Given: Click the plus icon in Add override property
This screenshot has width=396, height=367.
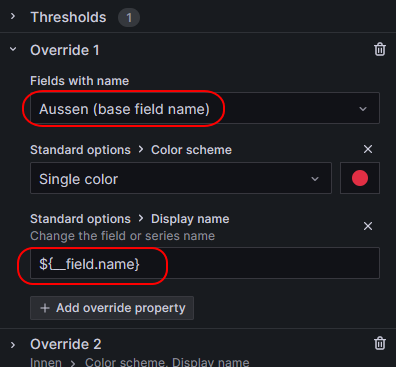Looking at the screenshot, I should click(45, 308).
